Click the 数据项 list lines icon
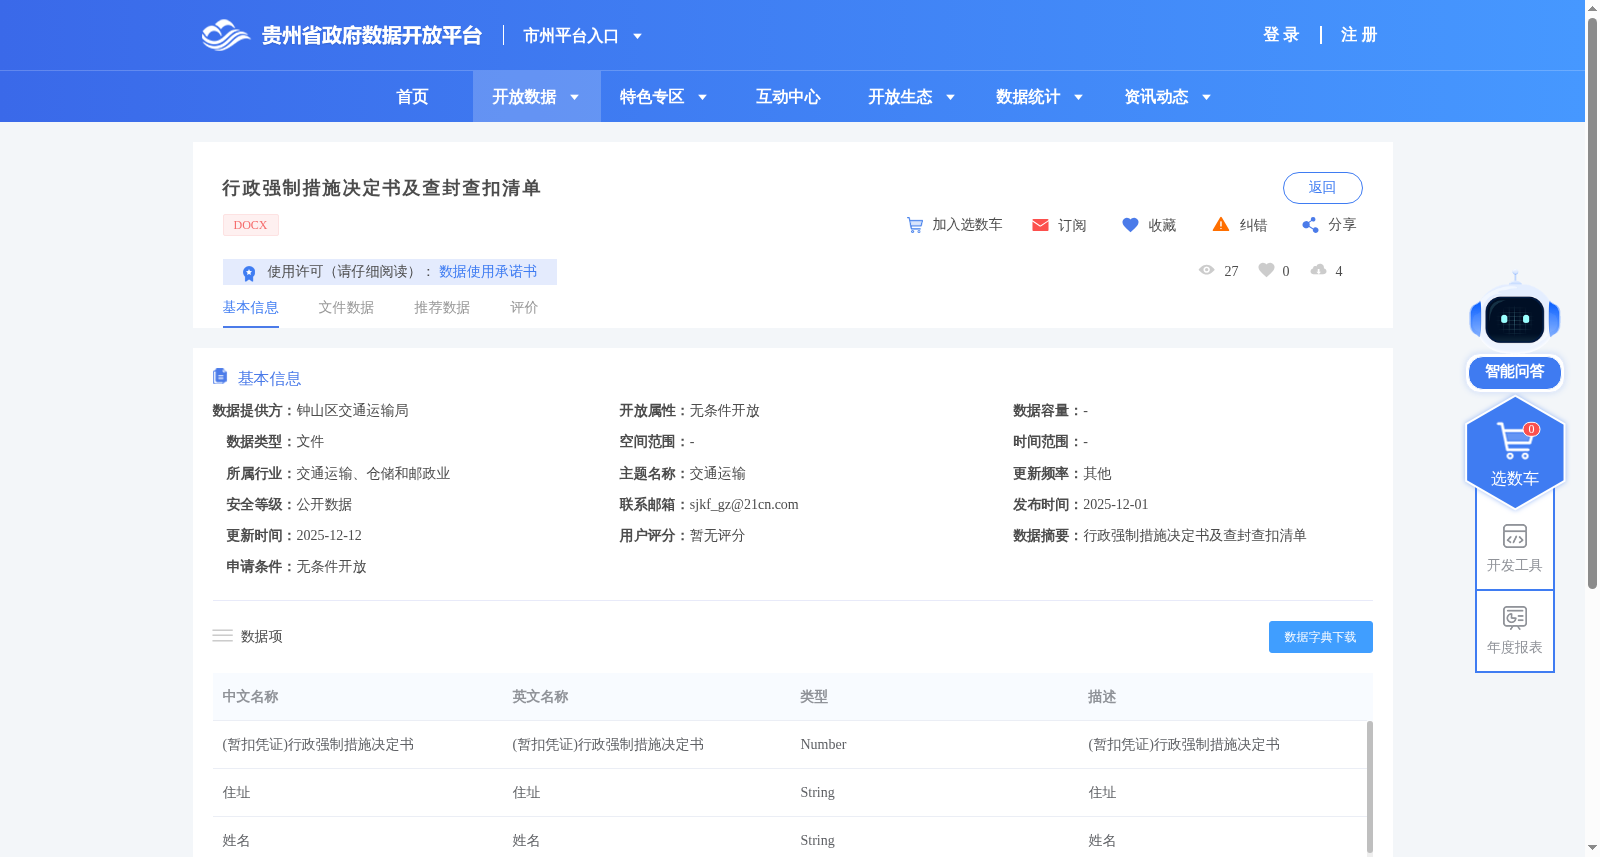 222,635
